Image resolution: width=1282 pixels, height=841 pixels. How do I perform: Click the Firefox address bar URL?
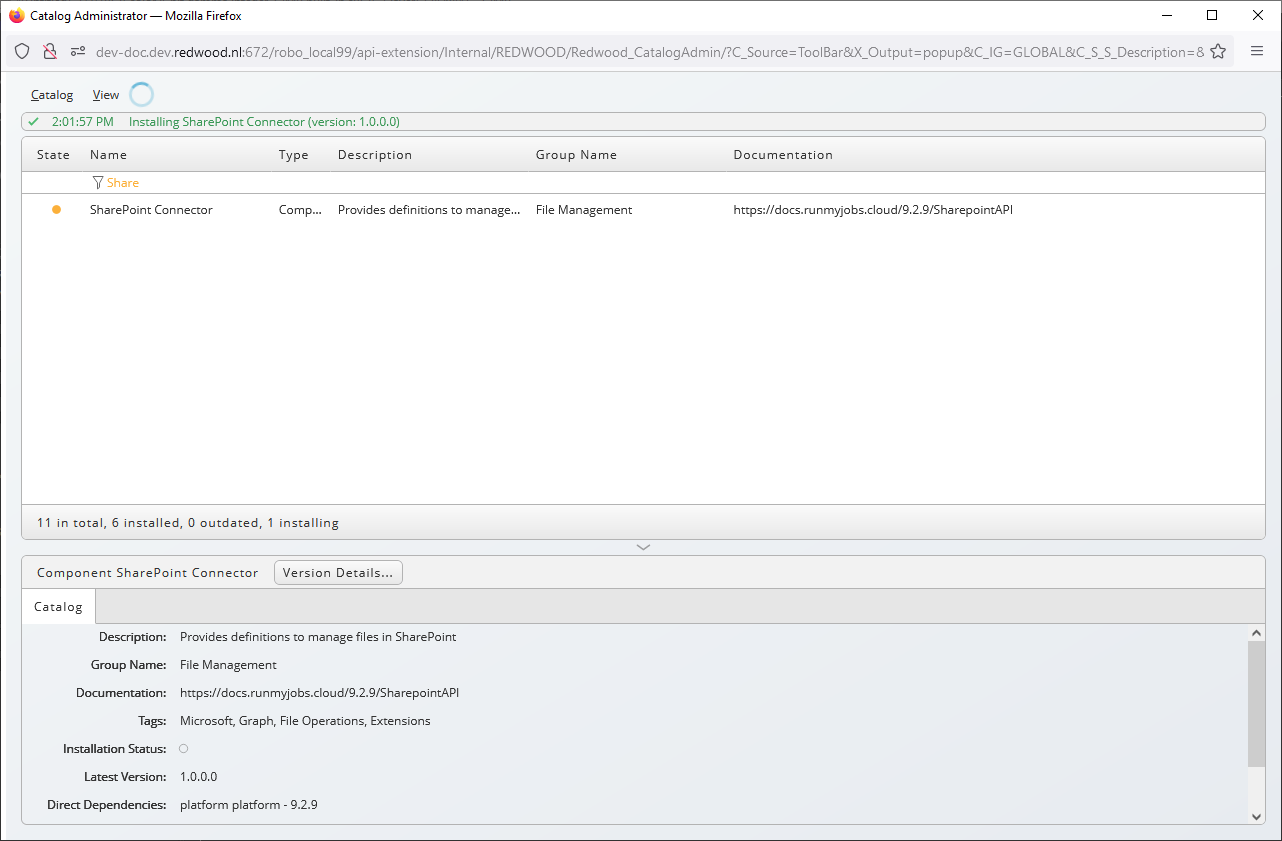point(650,52)
